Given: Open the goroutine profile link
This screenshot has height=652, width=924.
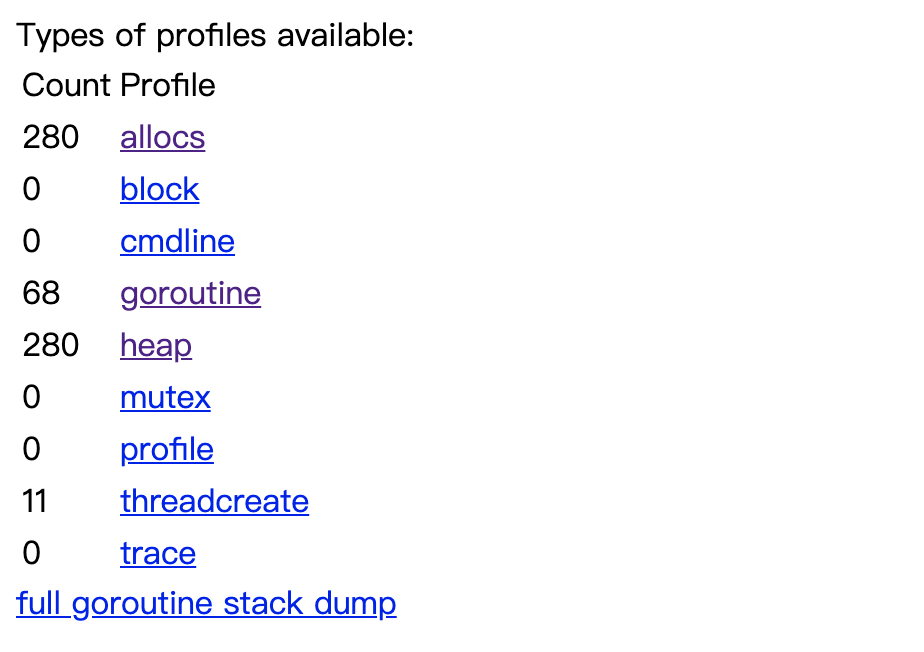Looking at the screenshot, I should pos(190,294).
